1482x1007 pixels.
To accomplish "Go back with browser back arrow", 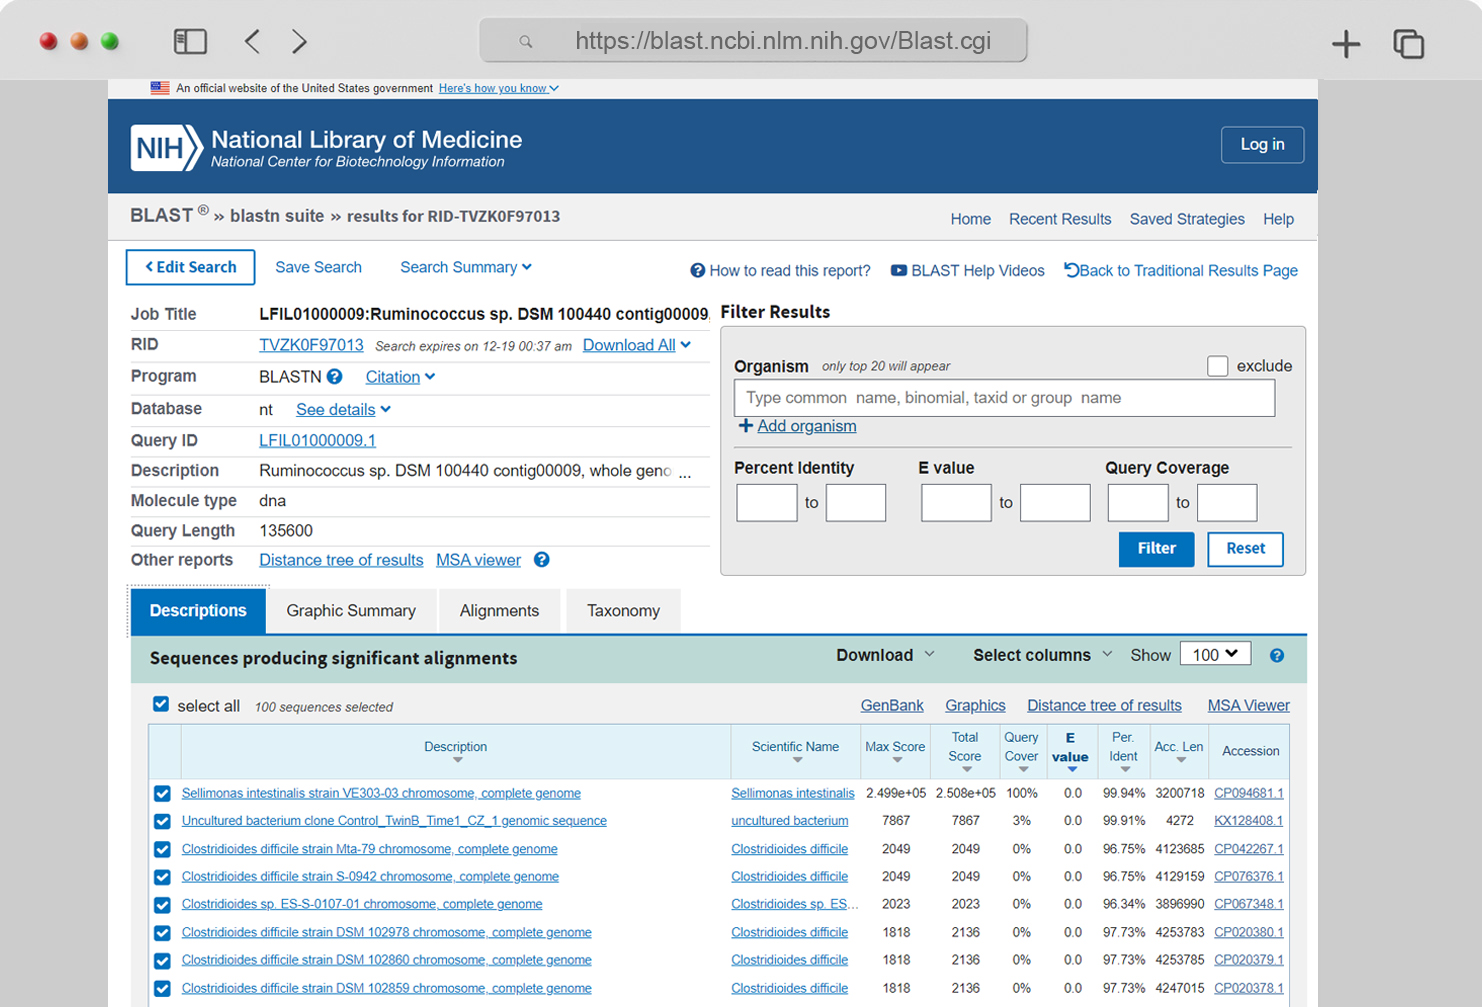I will [x=252, y=41].
